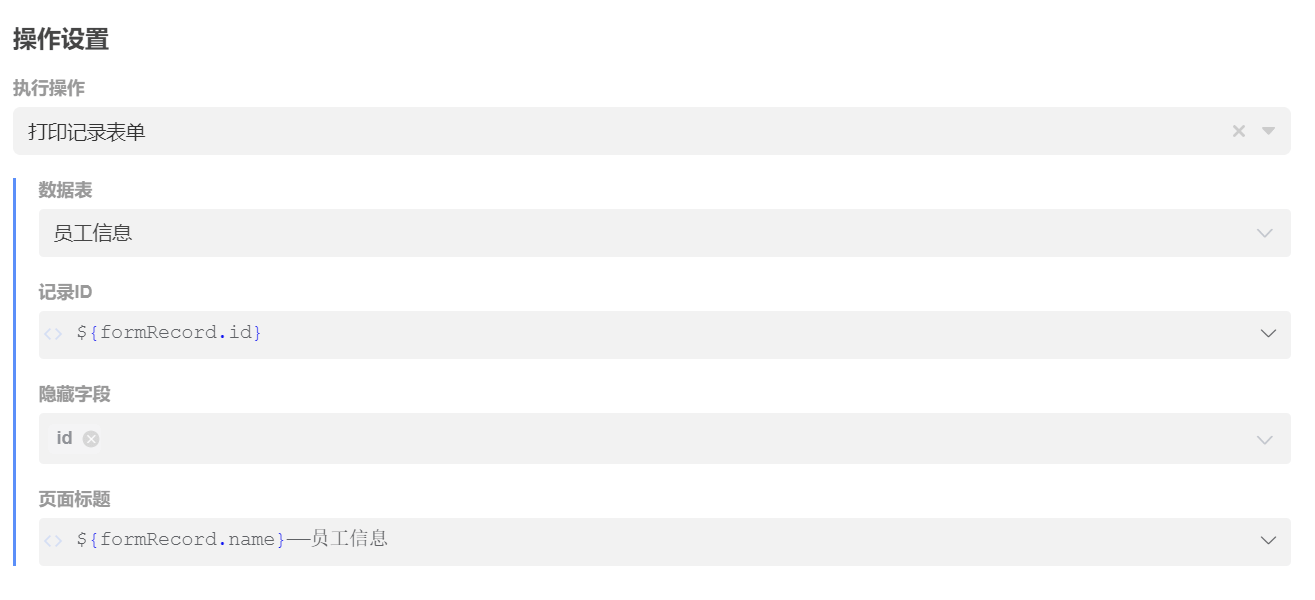Screen dimensions: 1315x600
Task: Expand the 数据表 dropdown chevron
Action: [x=1265, y=233]
